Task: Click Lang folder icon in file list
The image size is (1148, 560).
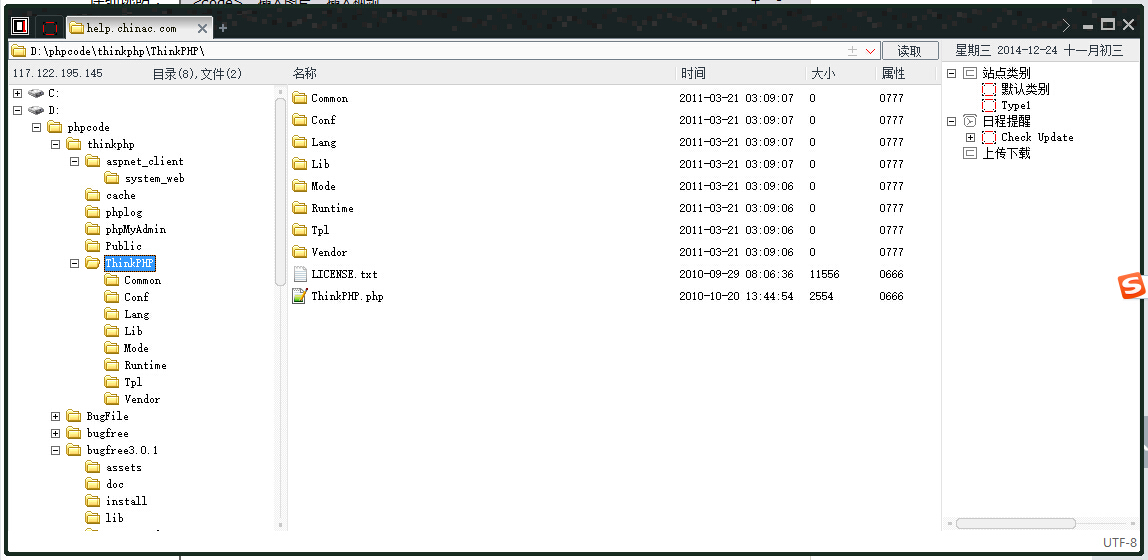Action: pos(299,142)
